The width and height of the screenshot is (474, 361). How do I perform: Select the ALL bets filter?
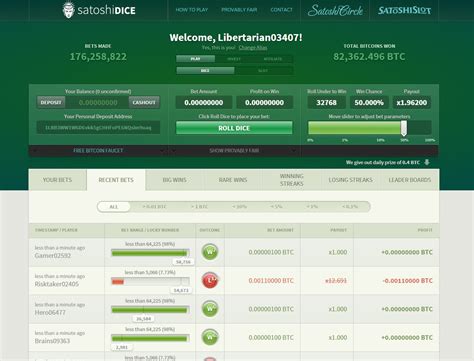(114, 207)
